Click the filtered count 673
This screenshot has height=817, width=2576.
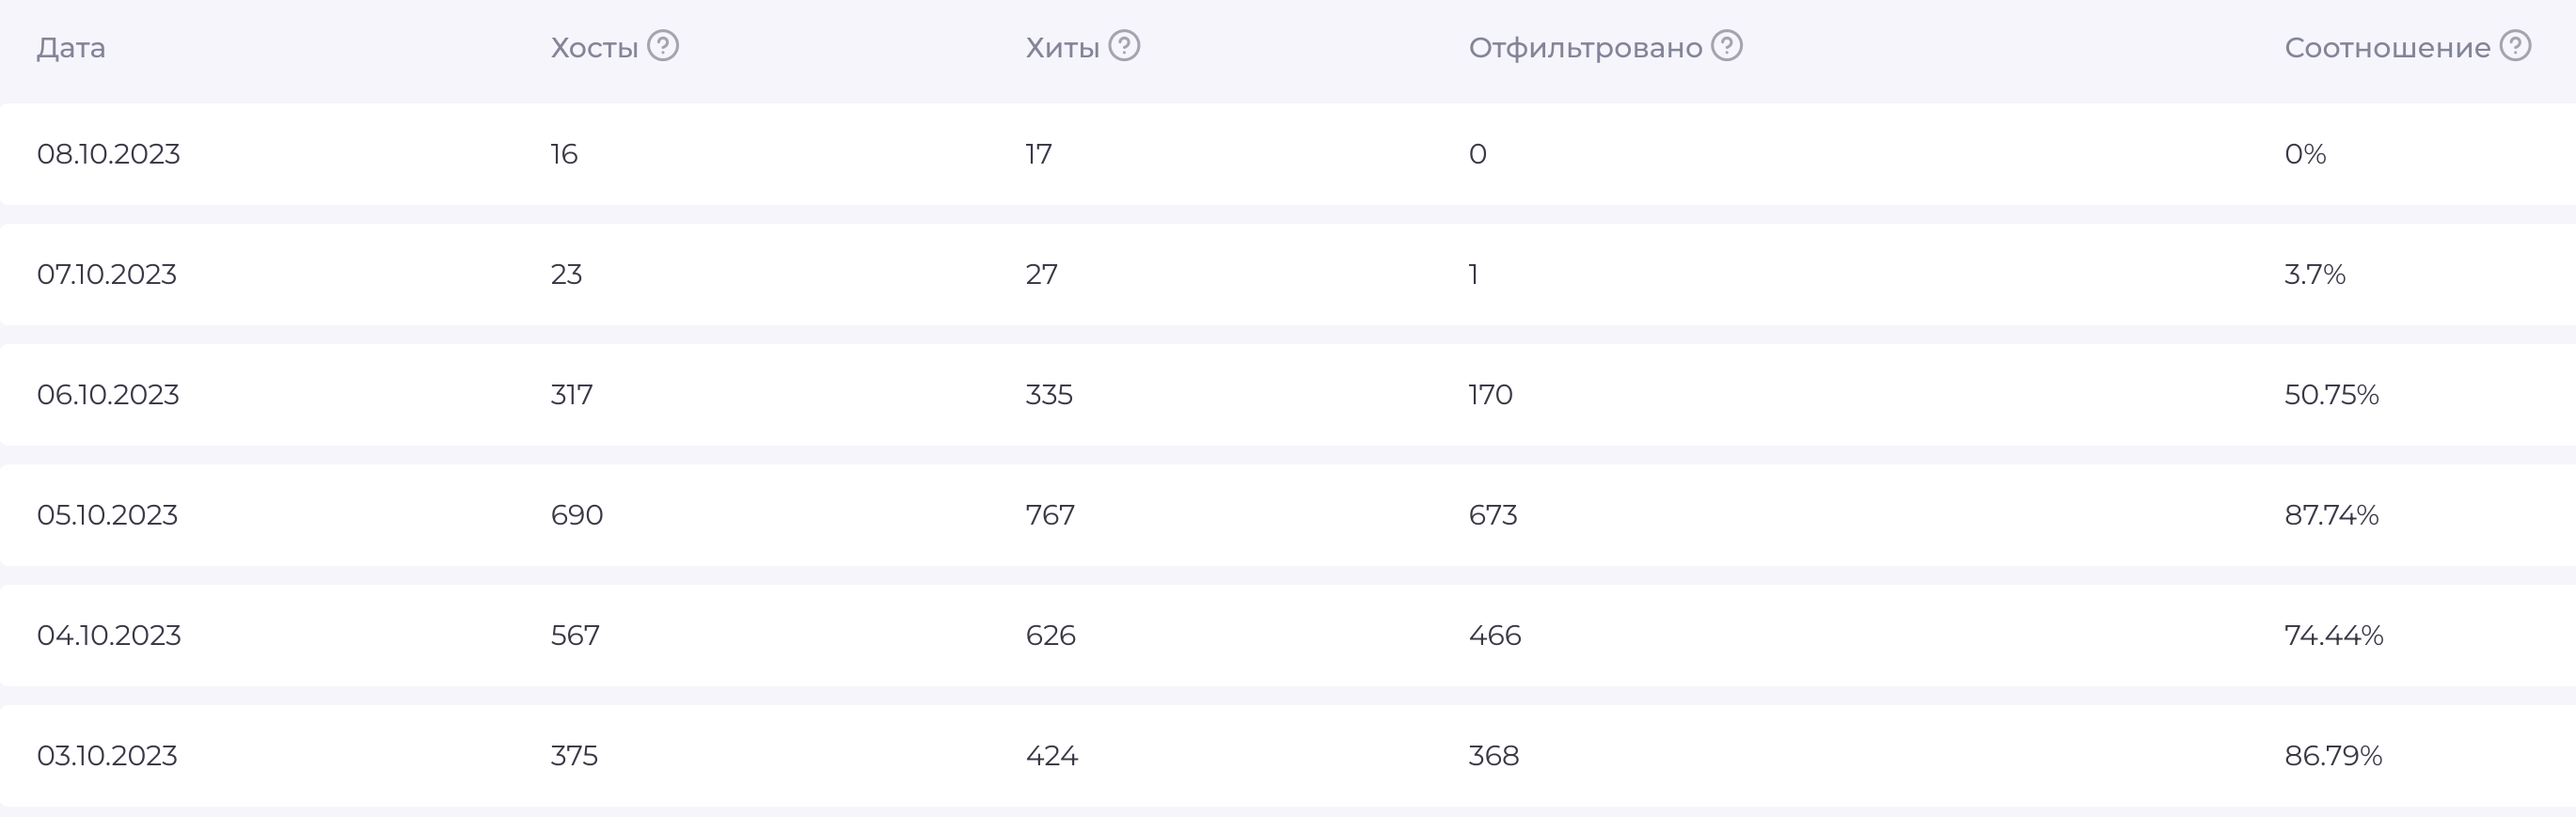pos(1493,515)
